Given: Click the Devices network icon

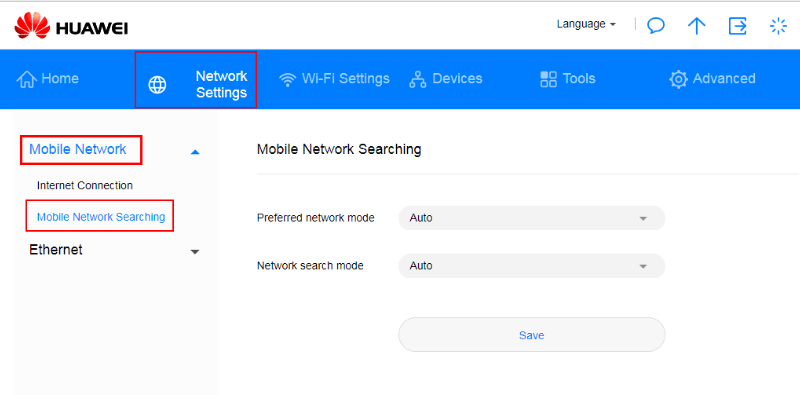Looking at the screenshot, I should pos(418,80).
